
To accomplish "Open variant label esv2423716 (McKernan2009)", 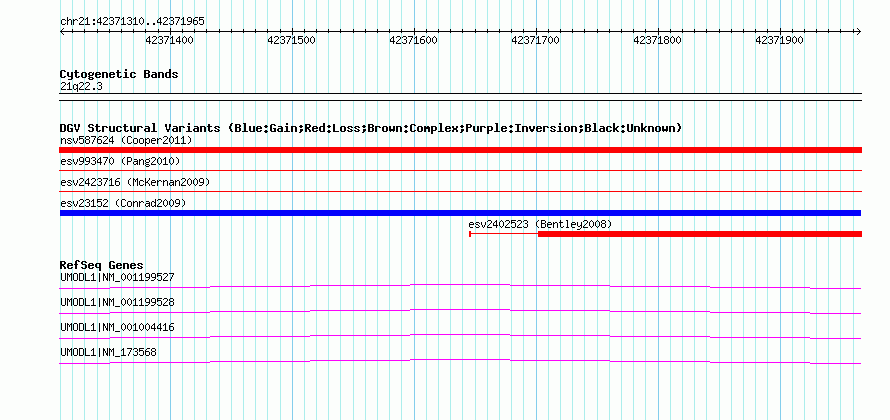I will [x=135, y=182].
